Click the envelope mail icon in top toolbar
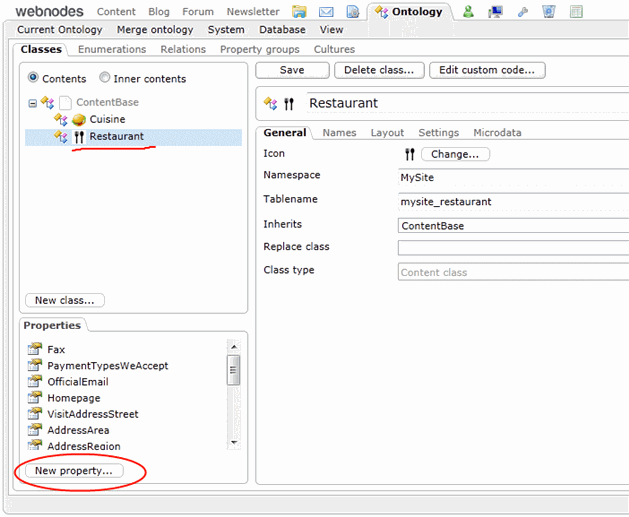 (326, 12)
